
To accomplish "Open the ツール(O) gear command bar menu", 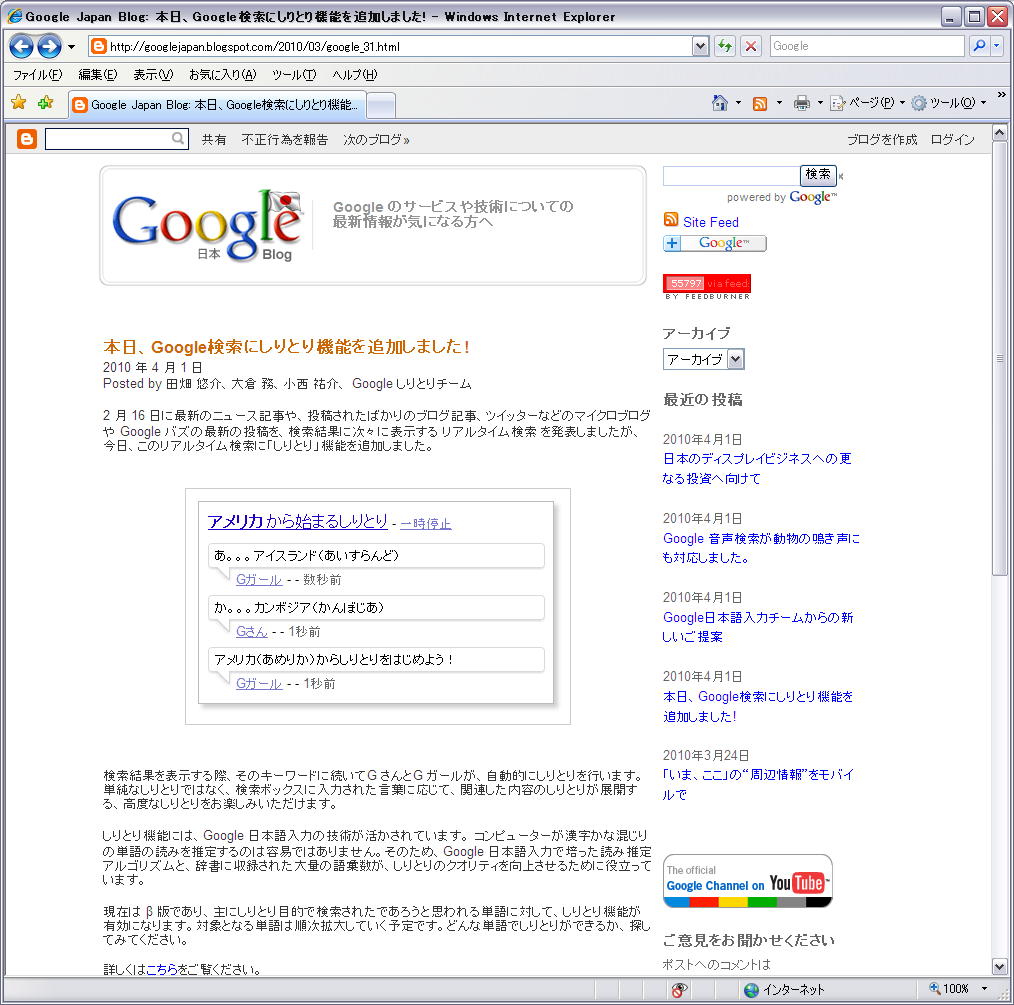I will (949, 103).
